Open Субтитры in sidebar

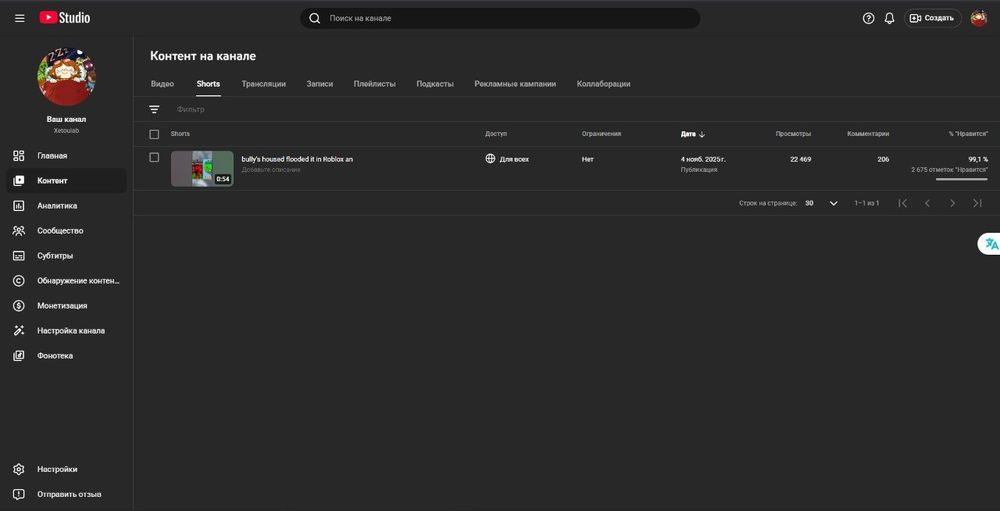[x=66, y=256]
